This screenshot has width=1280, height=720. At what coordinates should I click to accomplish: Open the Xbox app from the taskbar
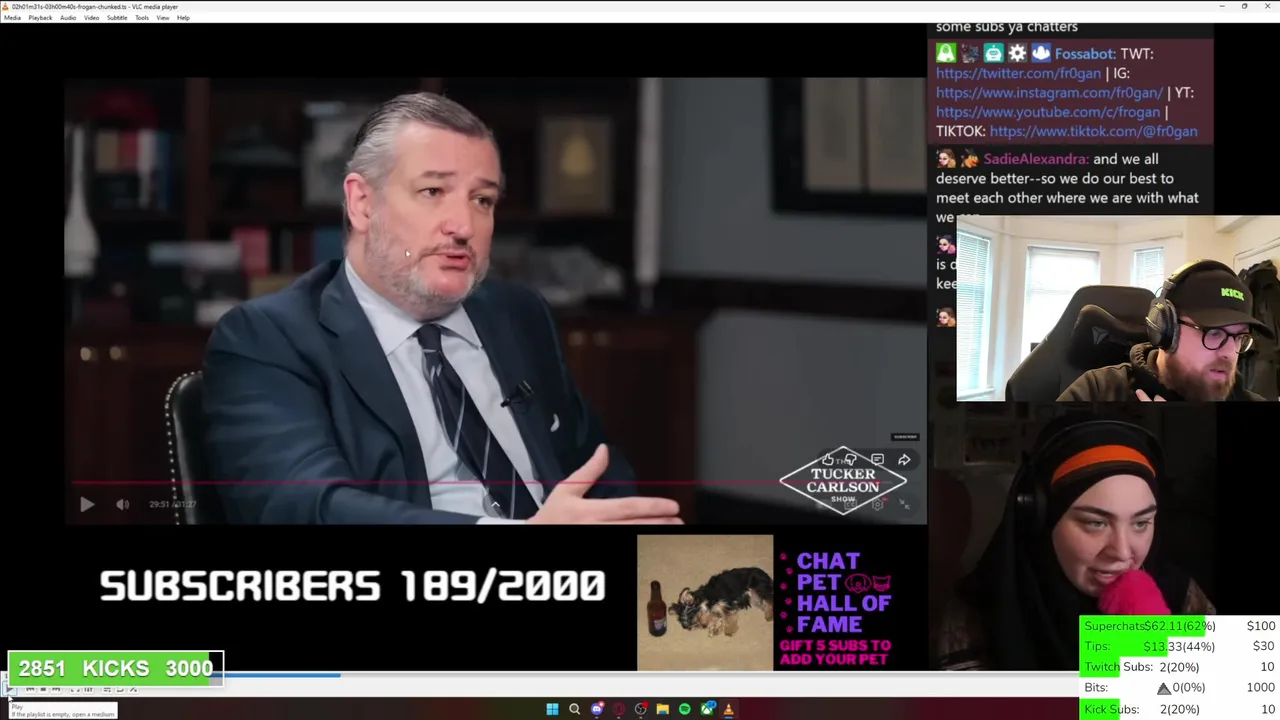pos(708,709)
